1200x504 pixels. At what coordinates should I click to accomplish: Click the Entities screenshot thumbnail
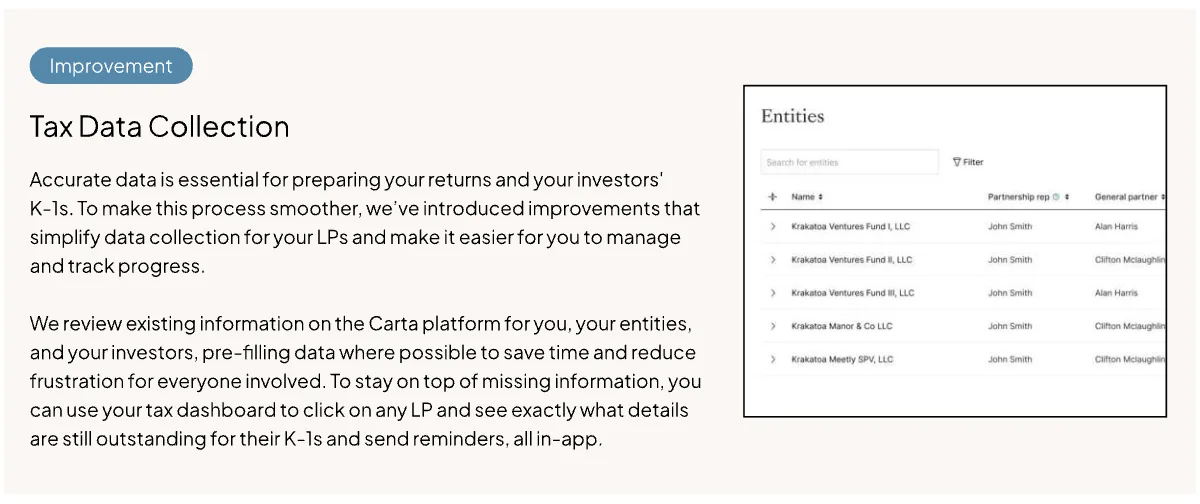(x=955, y=251)
